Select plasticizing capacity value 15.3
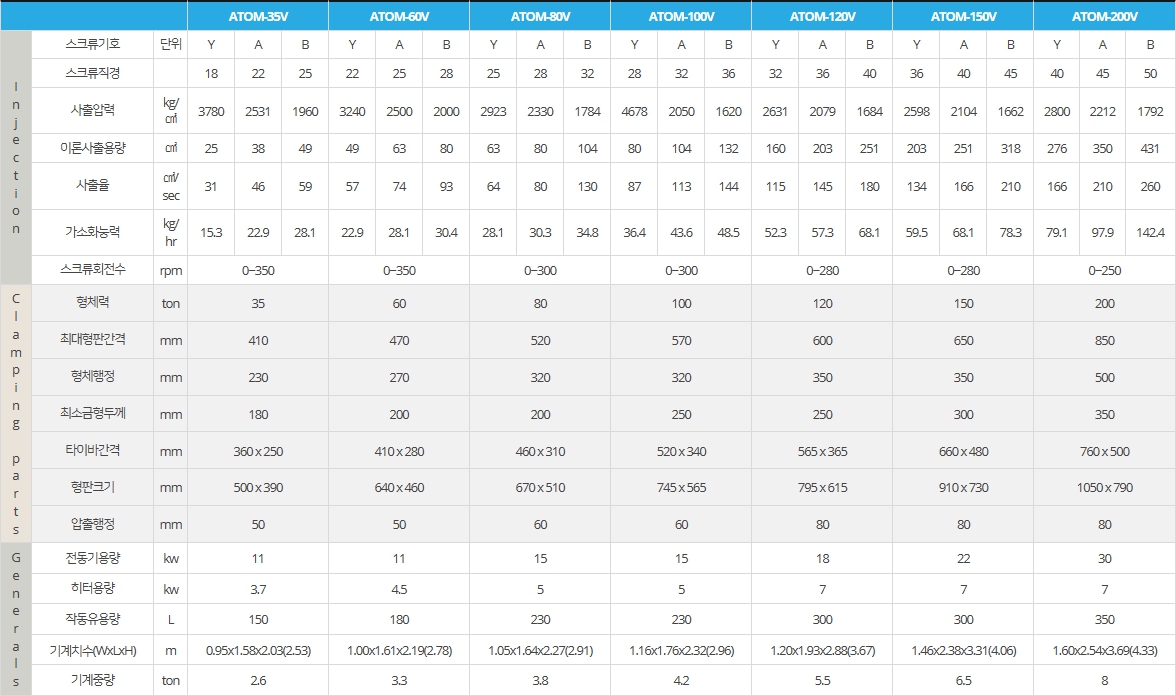 coord(212,232)
